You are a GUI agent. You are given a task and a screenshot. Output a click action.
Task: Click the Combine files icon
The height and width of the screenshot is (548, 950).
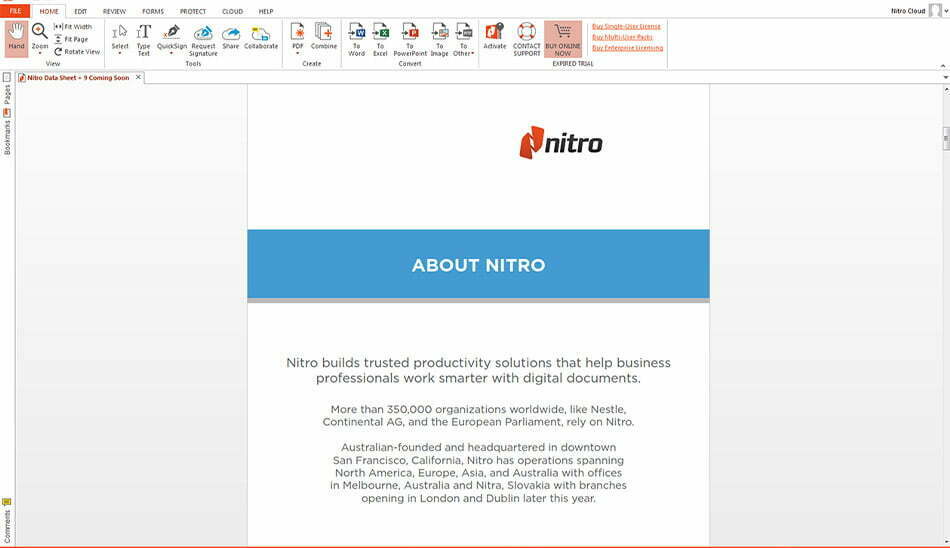click(323, 38)
